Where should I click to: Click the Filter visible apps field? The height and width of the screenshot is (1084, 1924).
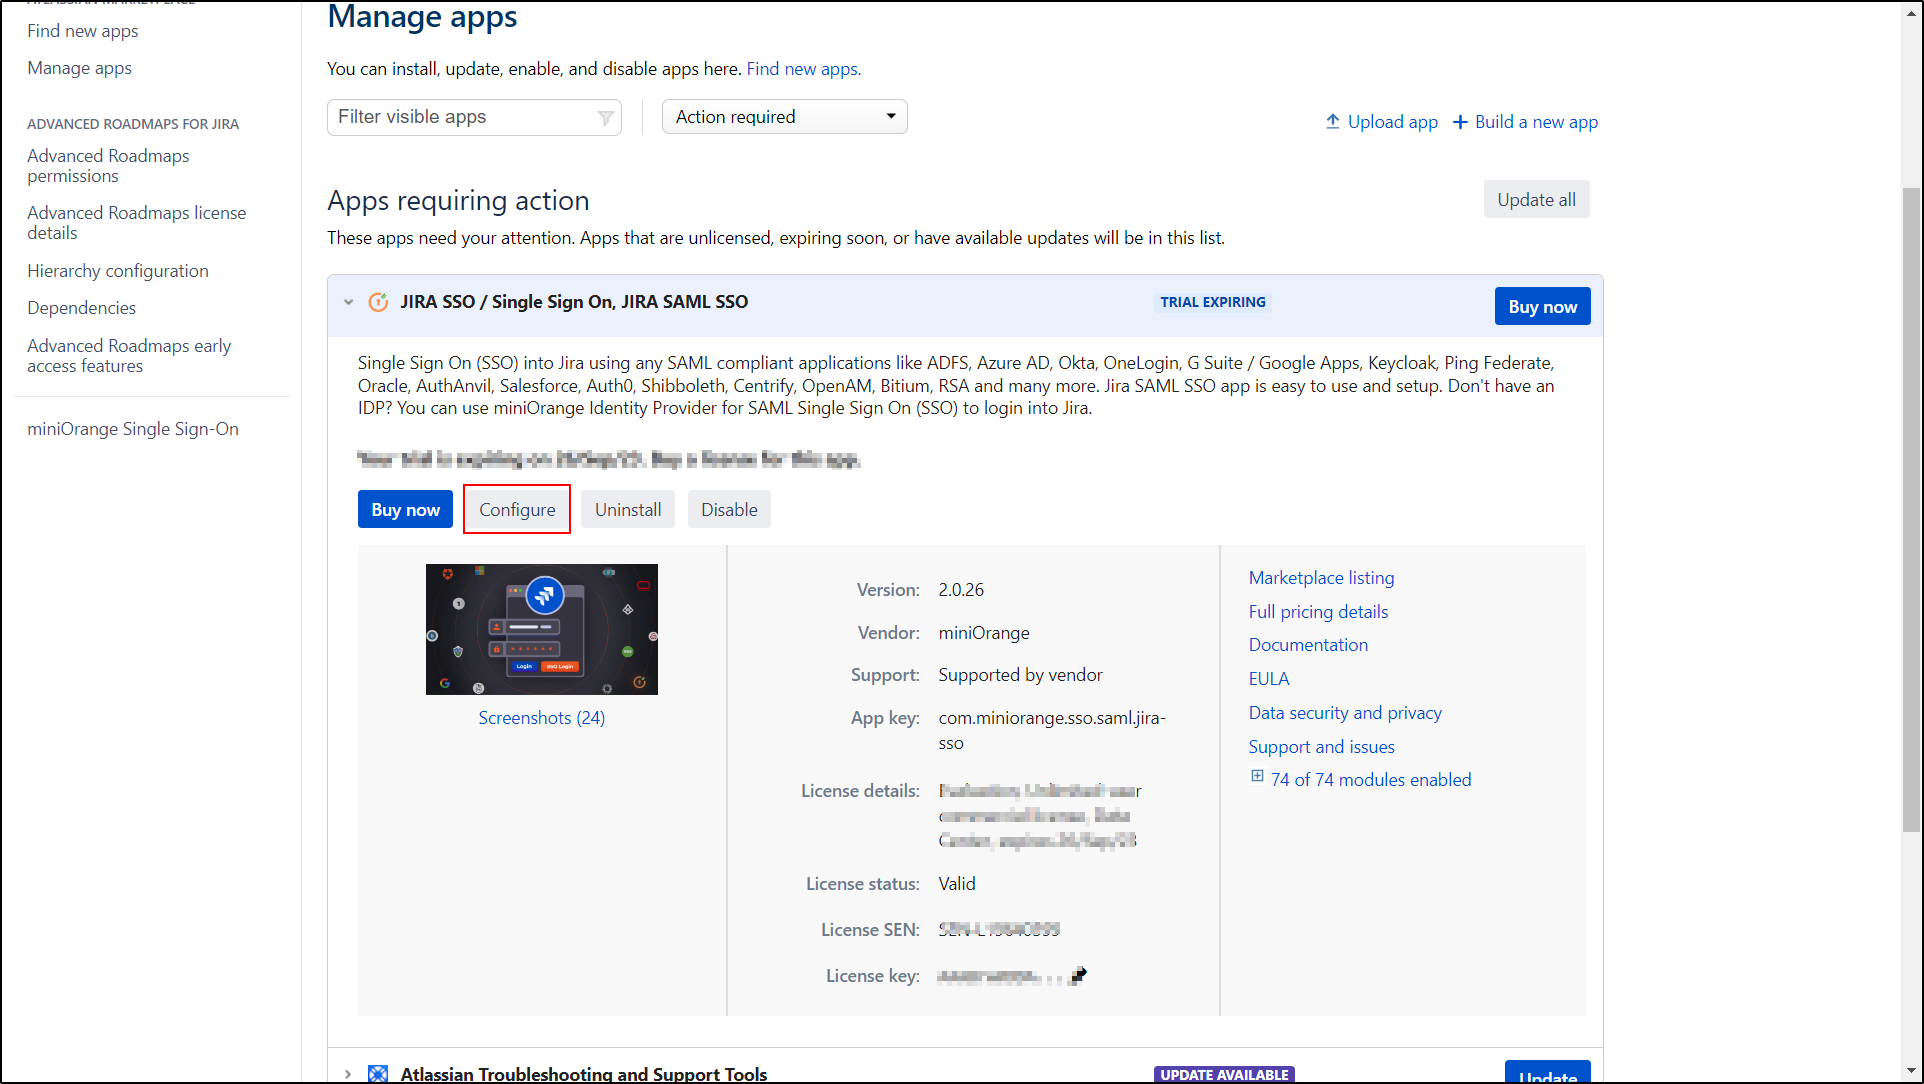pos(460,117)
